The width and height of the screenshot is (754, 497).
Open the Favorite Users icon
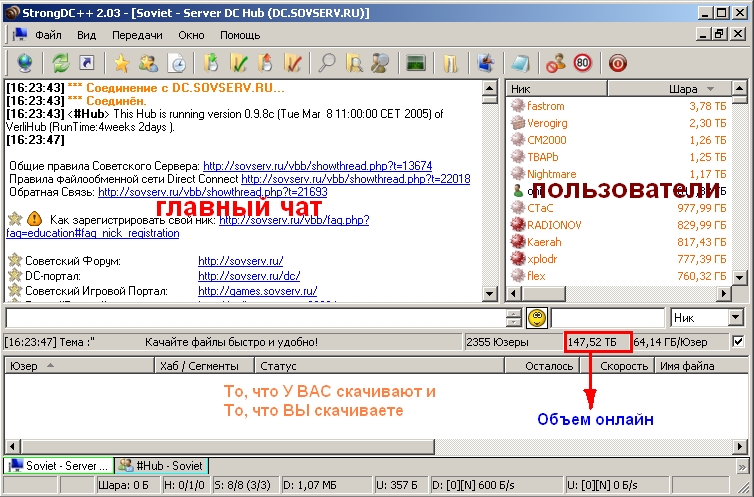click(149, 63)
